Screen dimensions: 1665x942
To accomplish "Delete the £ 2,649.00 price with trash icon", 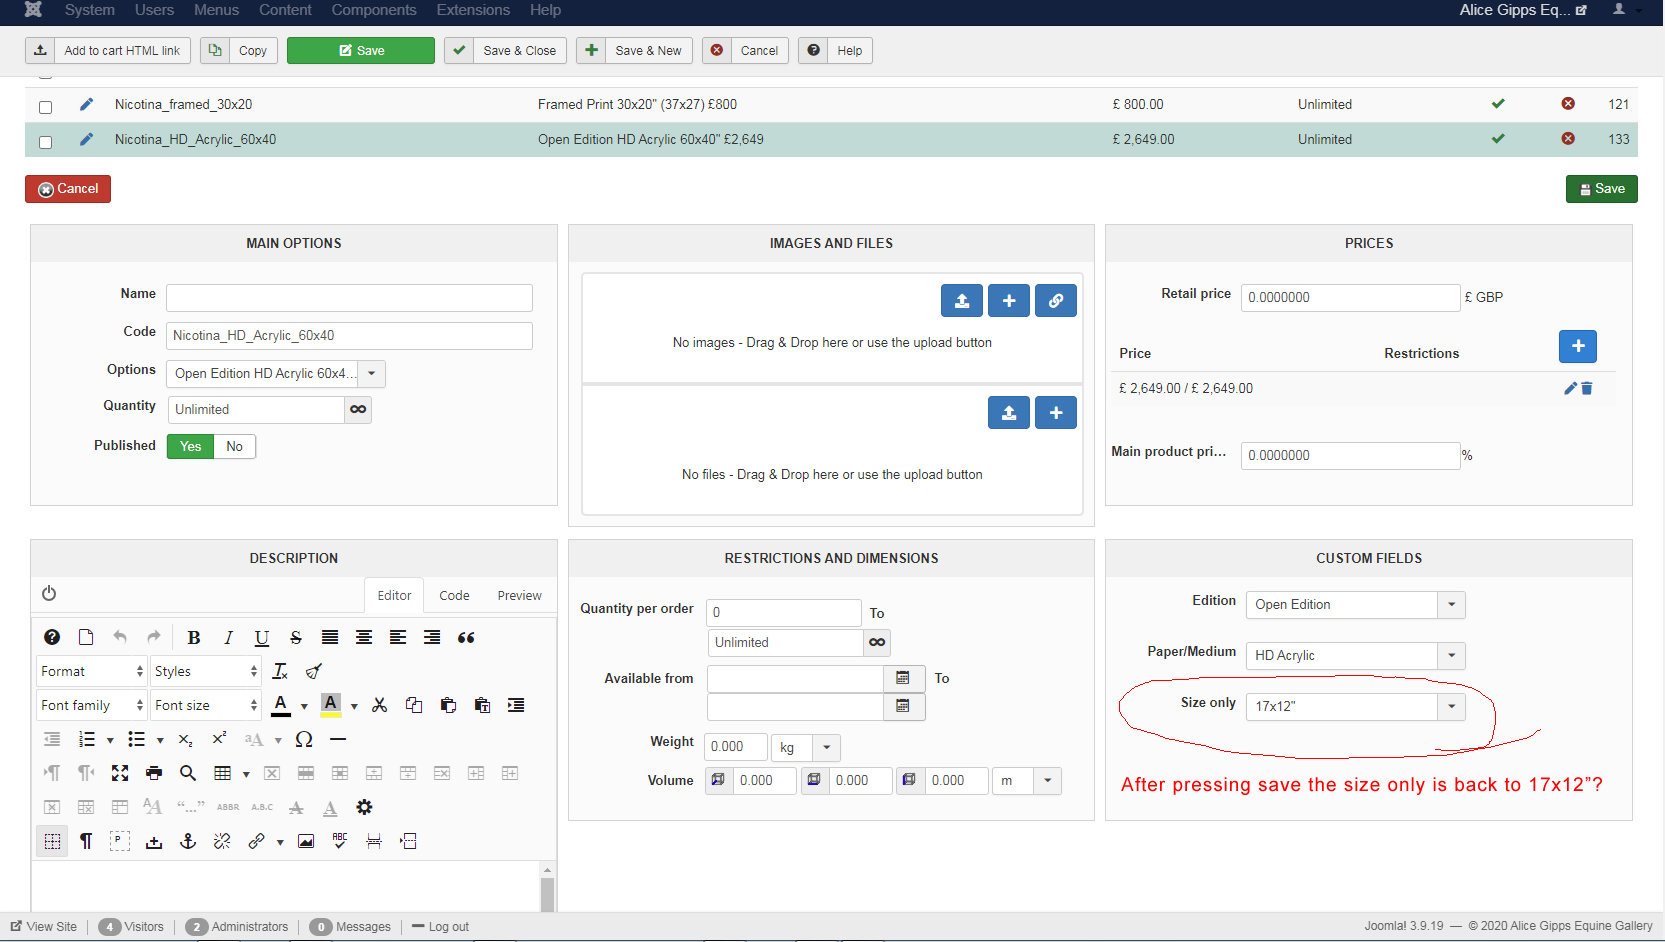I will [x=1587, y=388].
